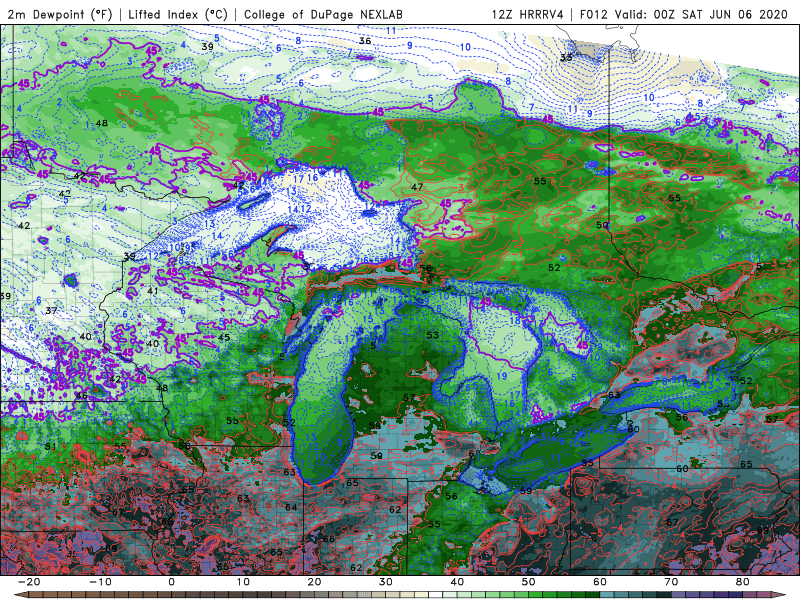The width and height of the screenshot is (800, 600).
Task: Click the "College of DuPage NEXLAB" label
Action: (x=323, y=14)
